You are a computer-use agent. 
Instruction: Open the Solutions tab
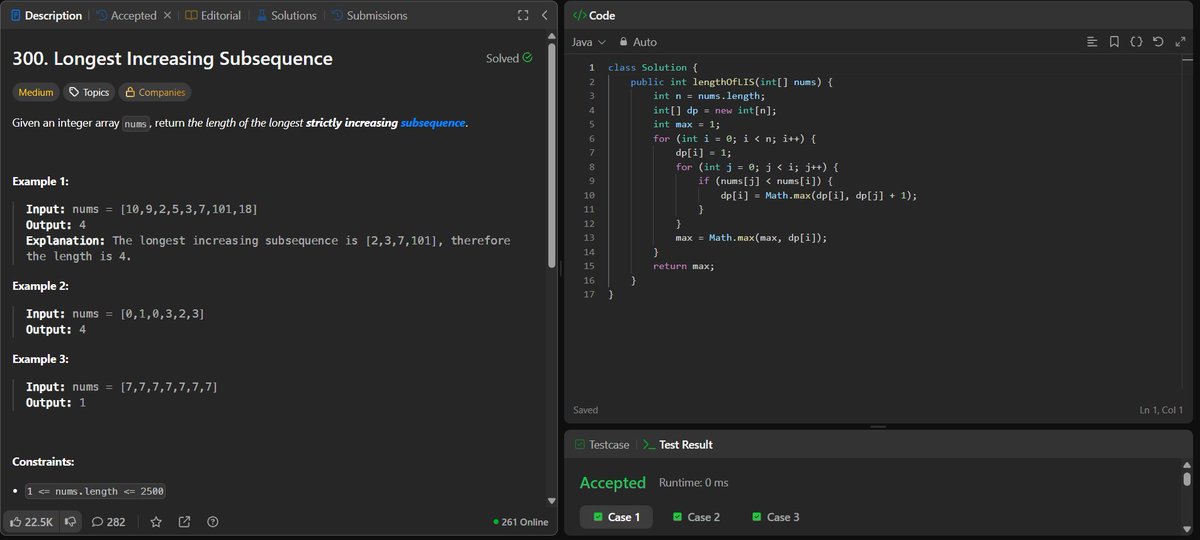tap(286, 16)
